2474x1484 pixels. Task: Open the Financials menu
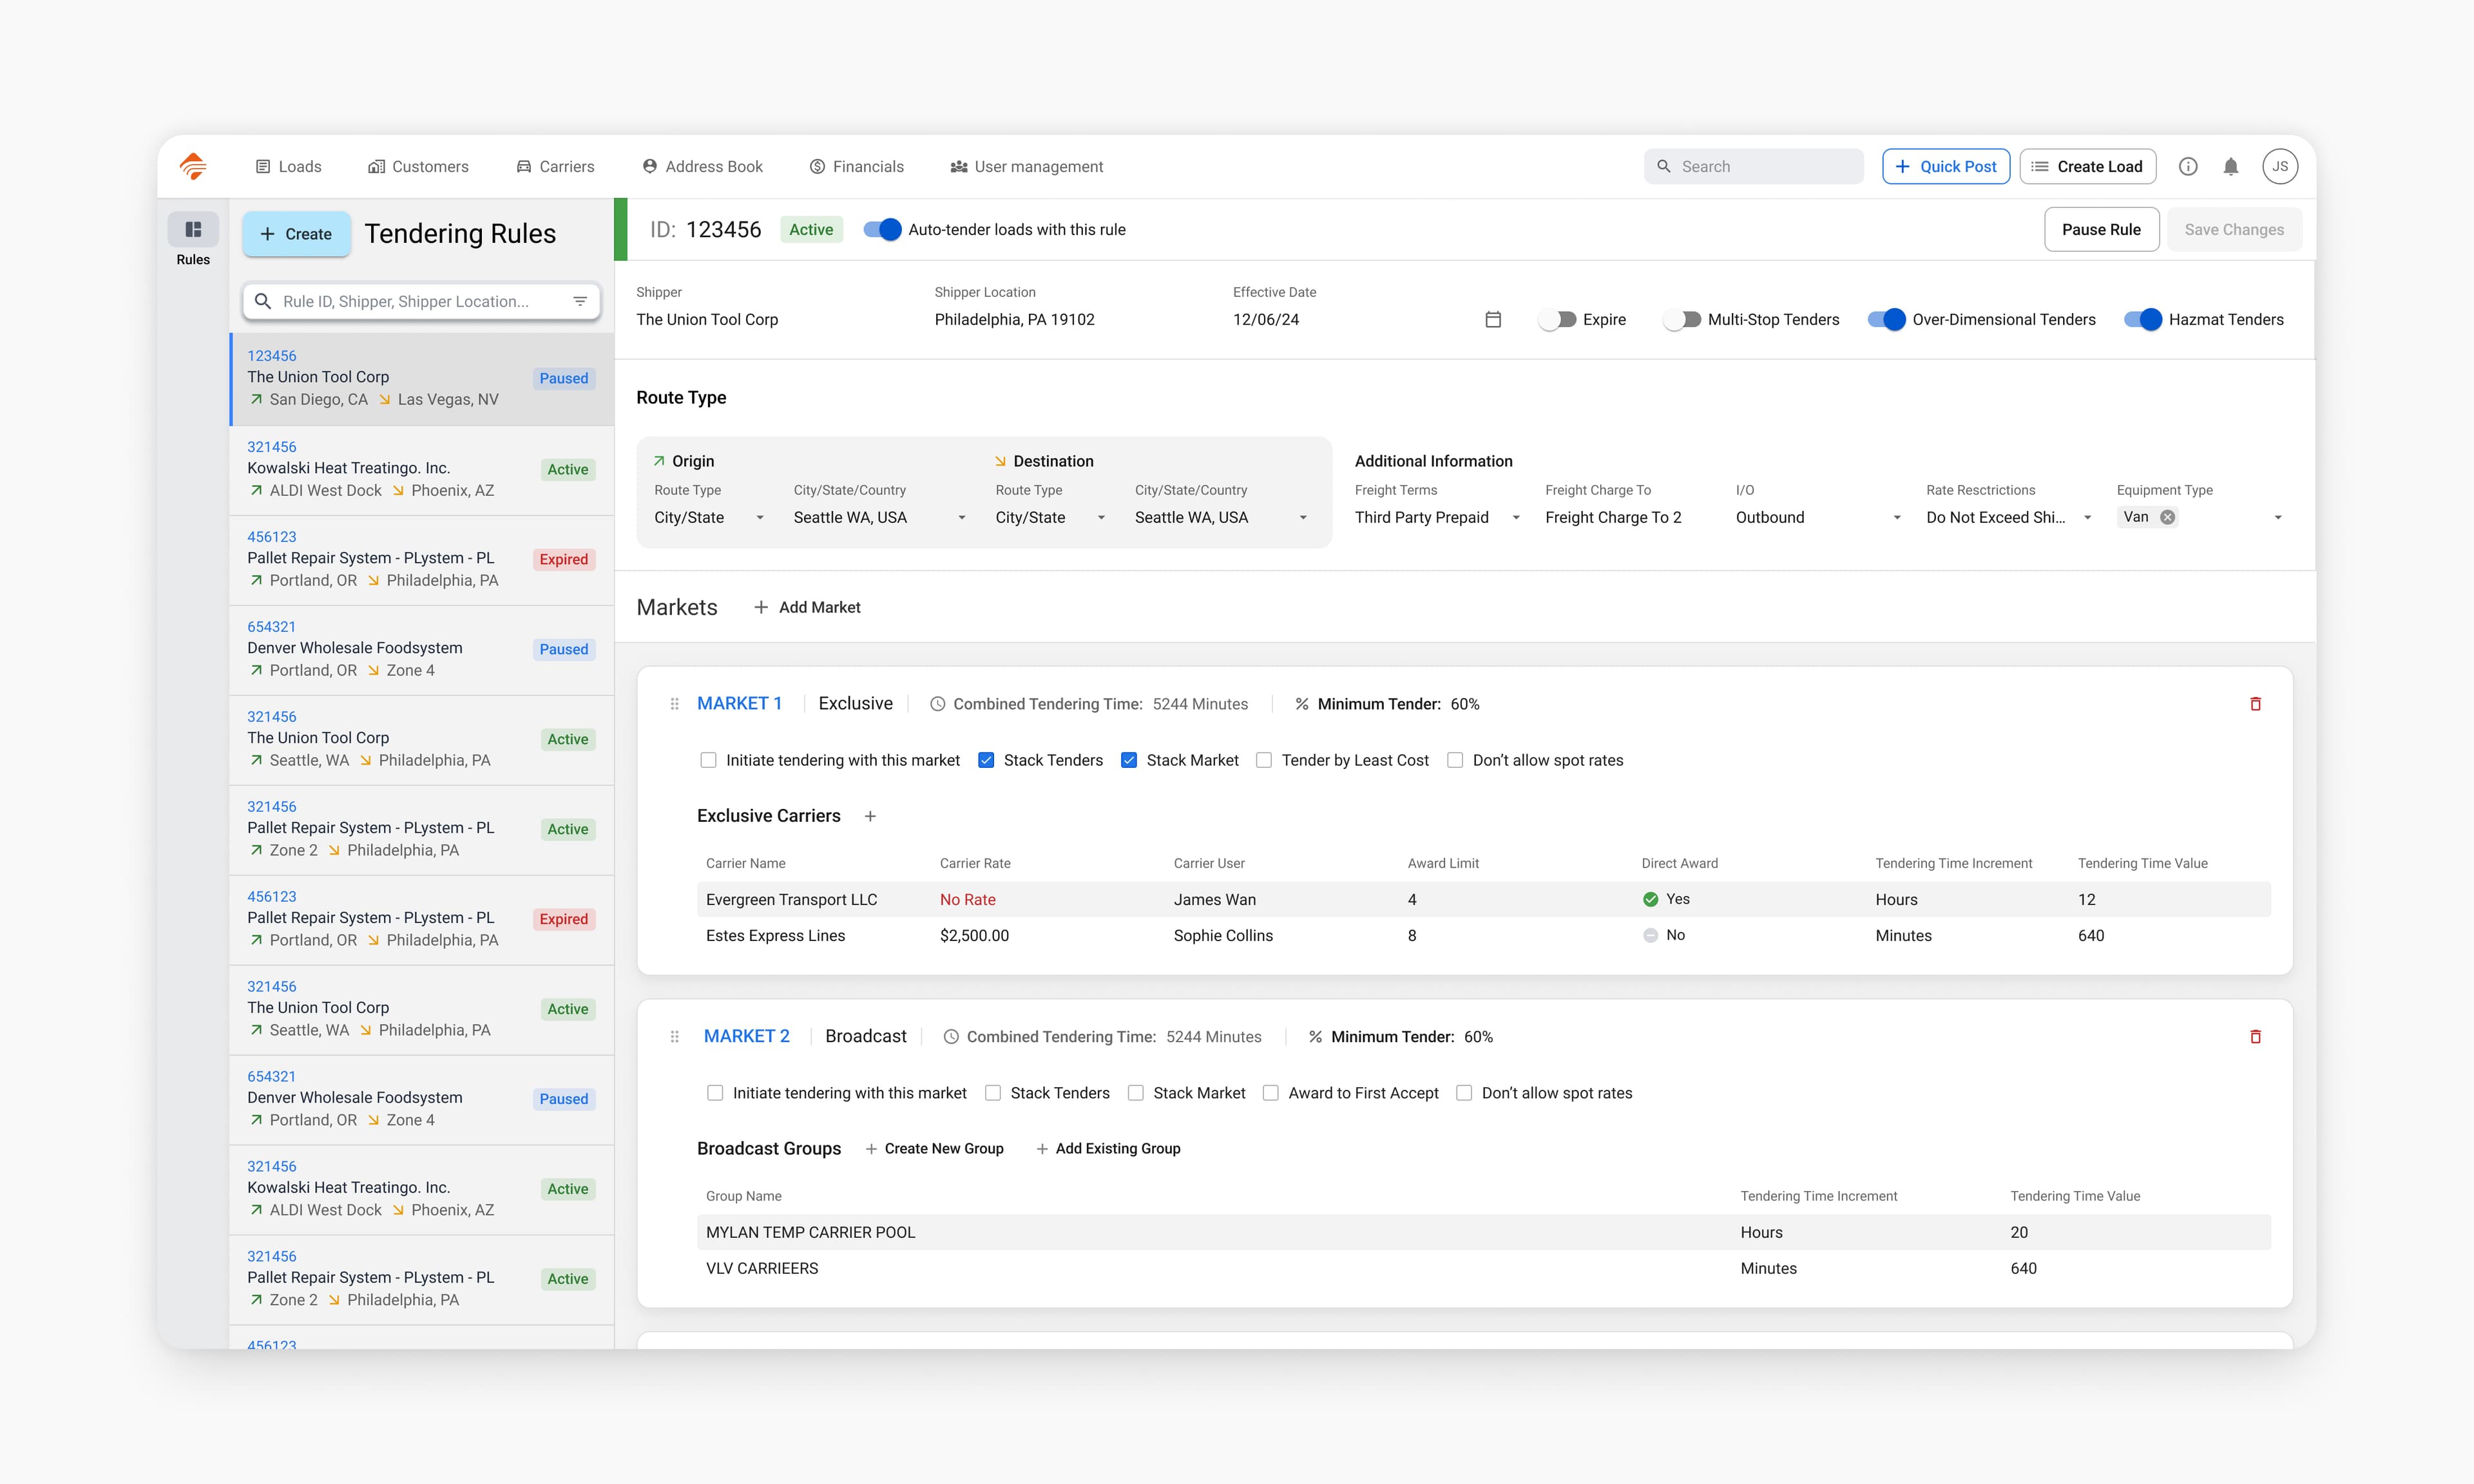(857, 166)
